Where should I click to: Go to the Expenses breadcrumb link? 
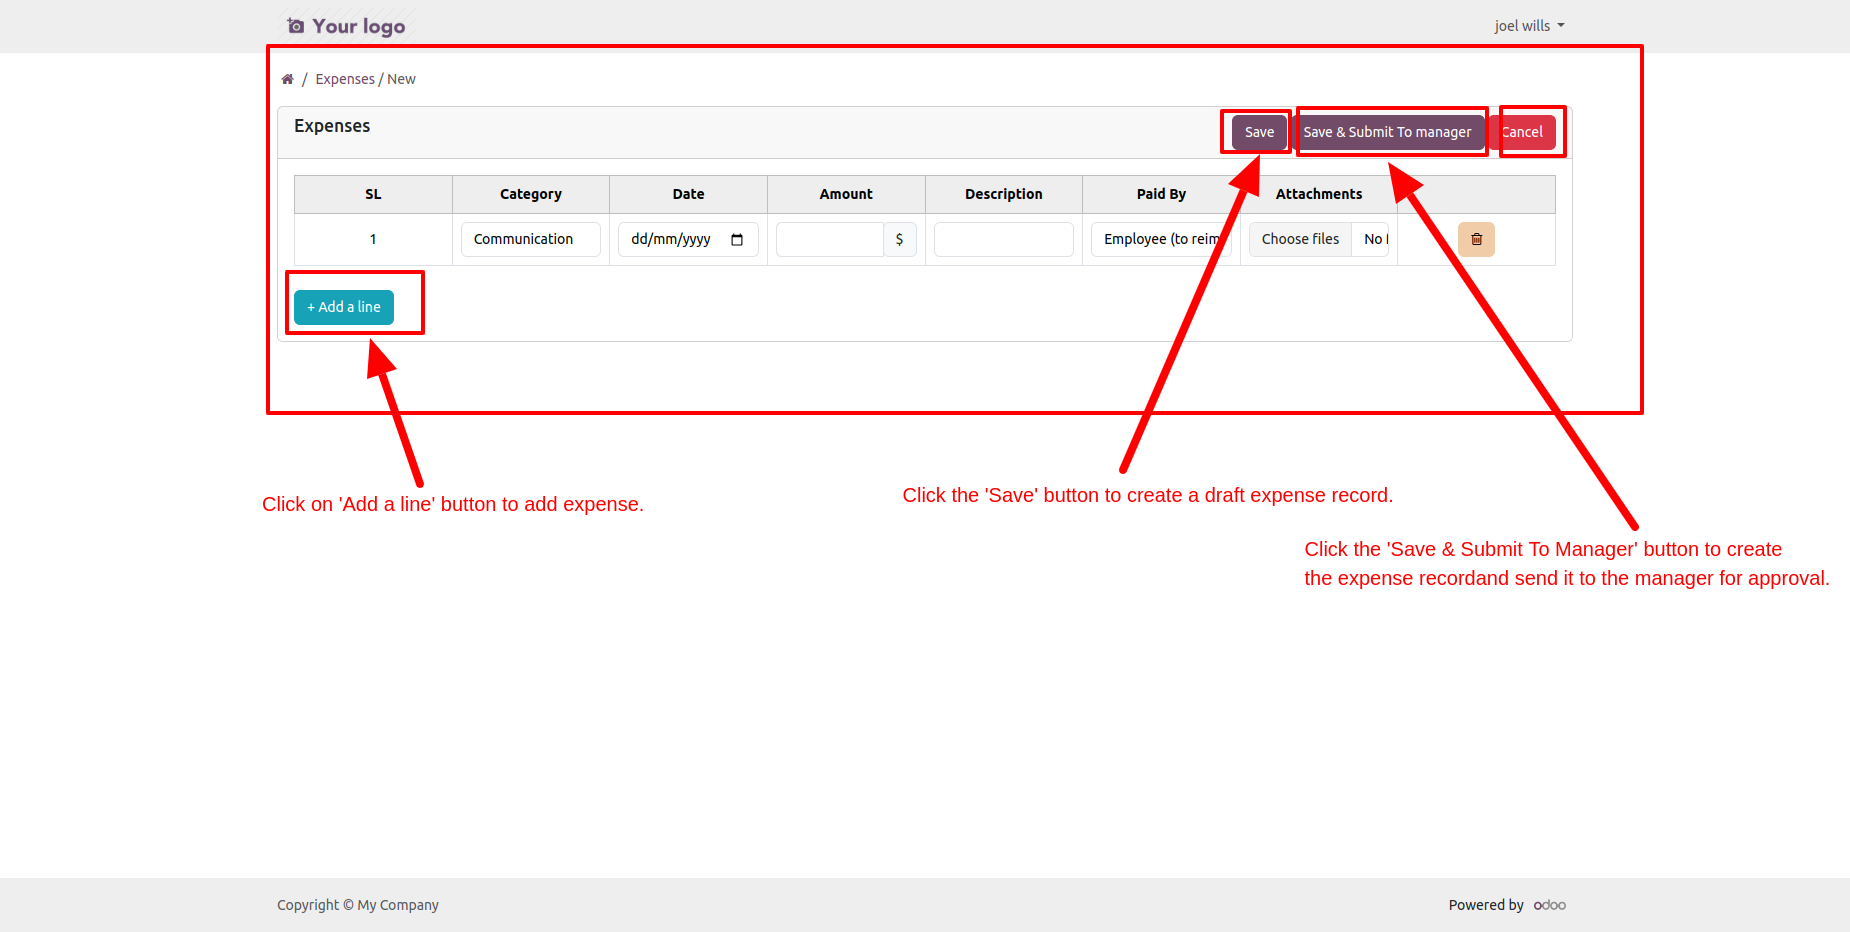[x=345, y=79]
